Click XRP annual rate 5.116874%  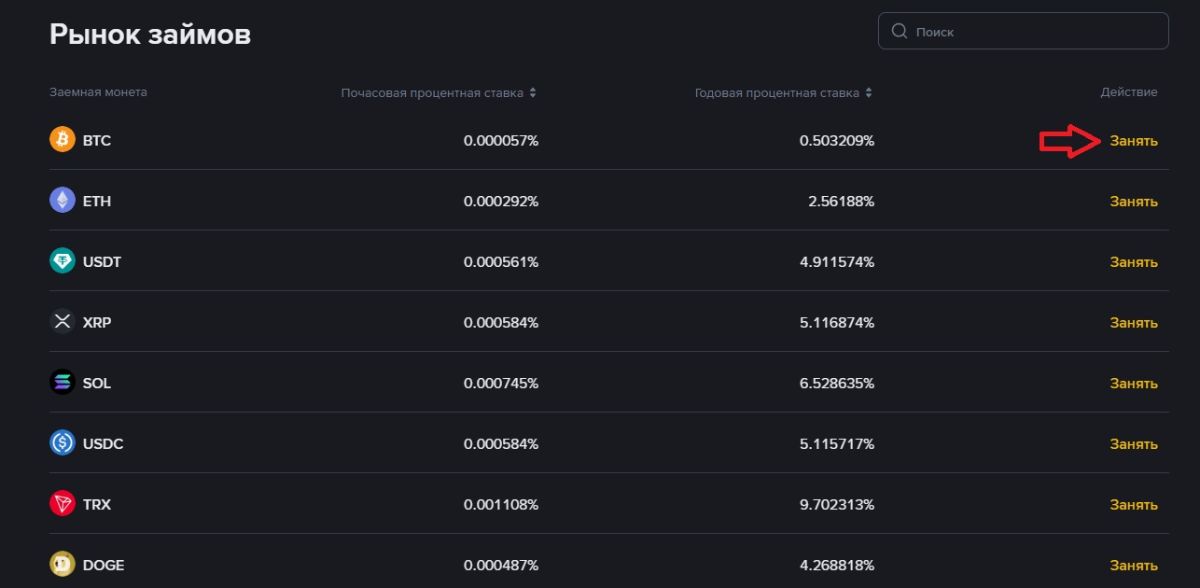point(837,322)
